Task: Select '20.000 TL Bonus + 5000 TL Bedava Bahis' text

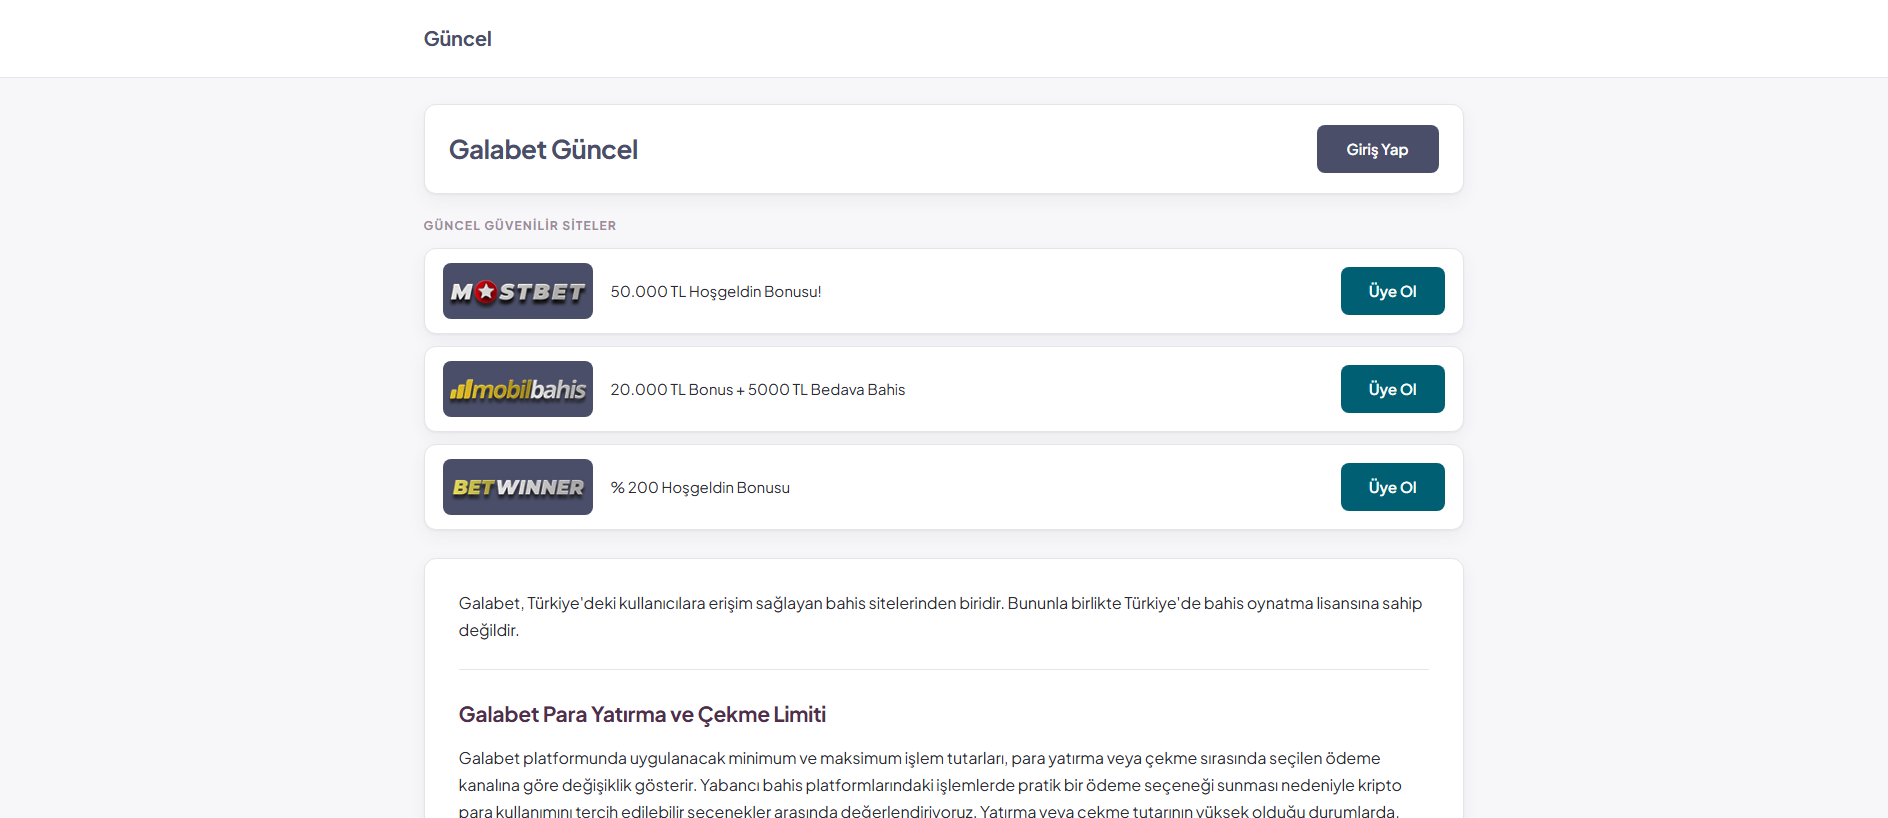Action: (x=758, y=390)
